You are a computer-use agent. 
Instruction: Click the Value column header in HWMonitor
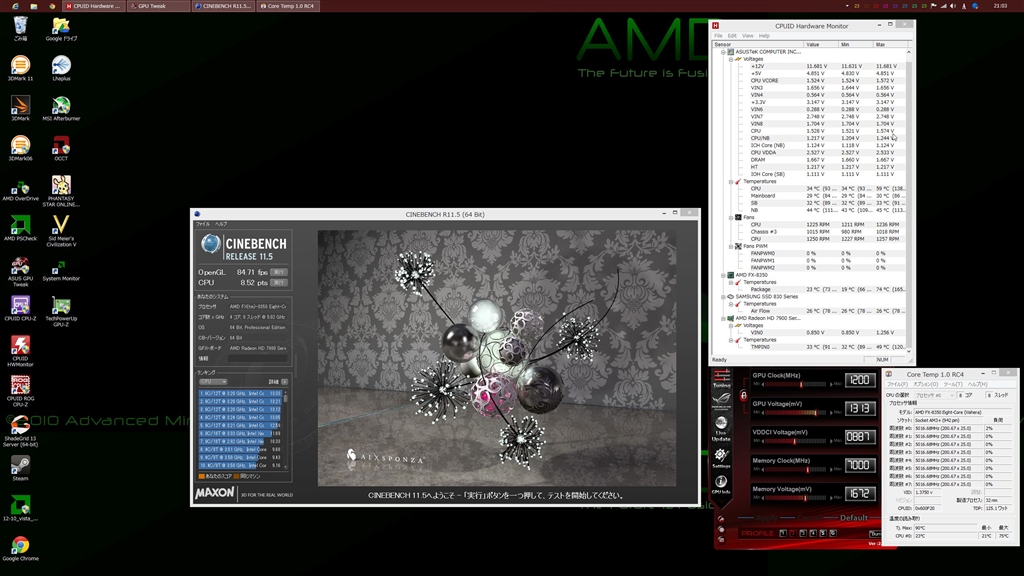coord(821,44)
